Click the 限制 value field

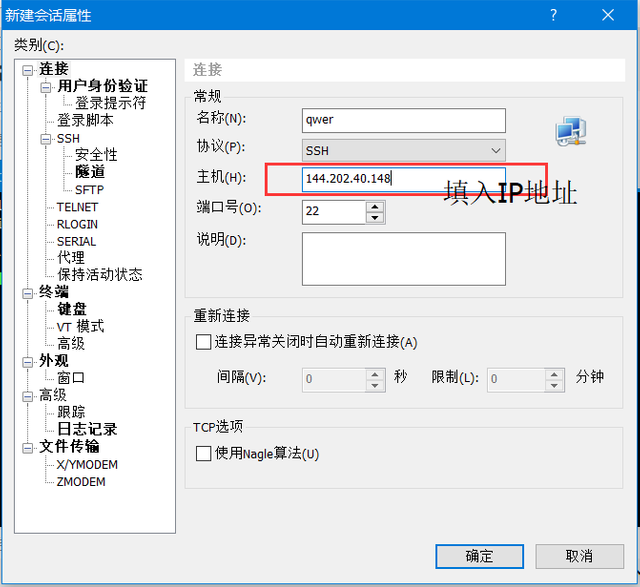click(x=516, y=380)
